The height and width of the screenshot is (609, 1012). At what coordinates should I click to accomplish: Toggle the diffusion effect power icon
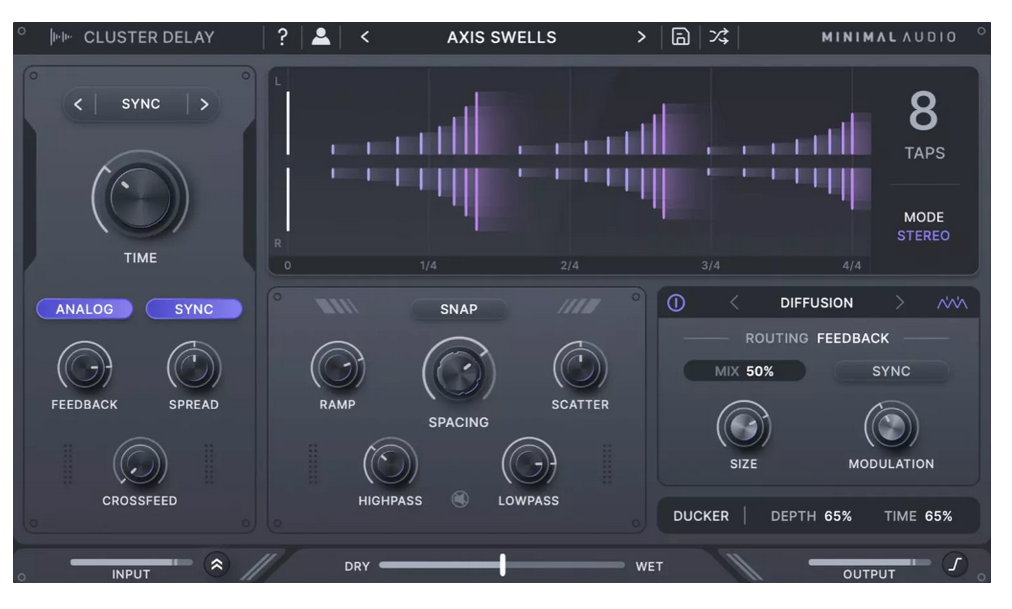point(676,303)
